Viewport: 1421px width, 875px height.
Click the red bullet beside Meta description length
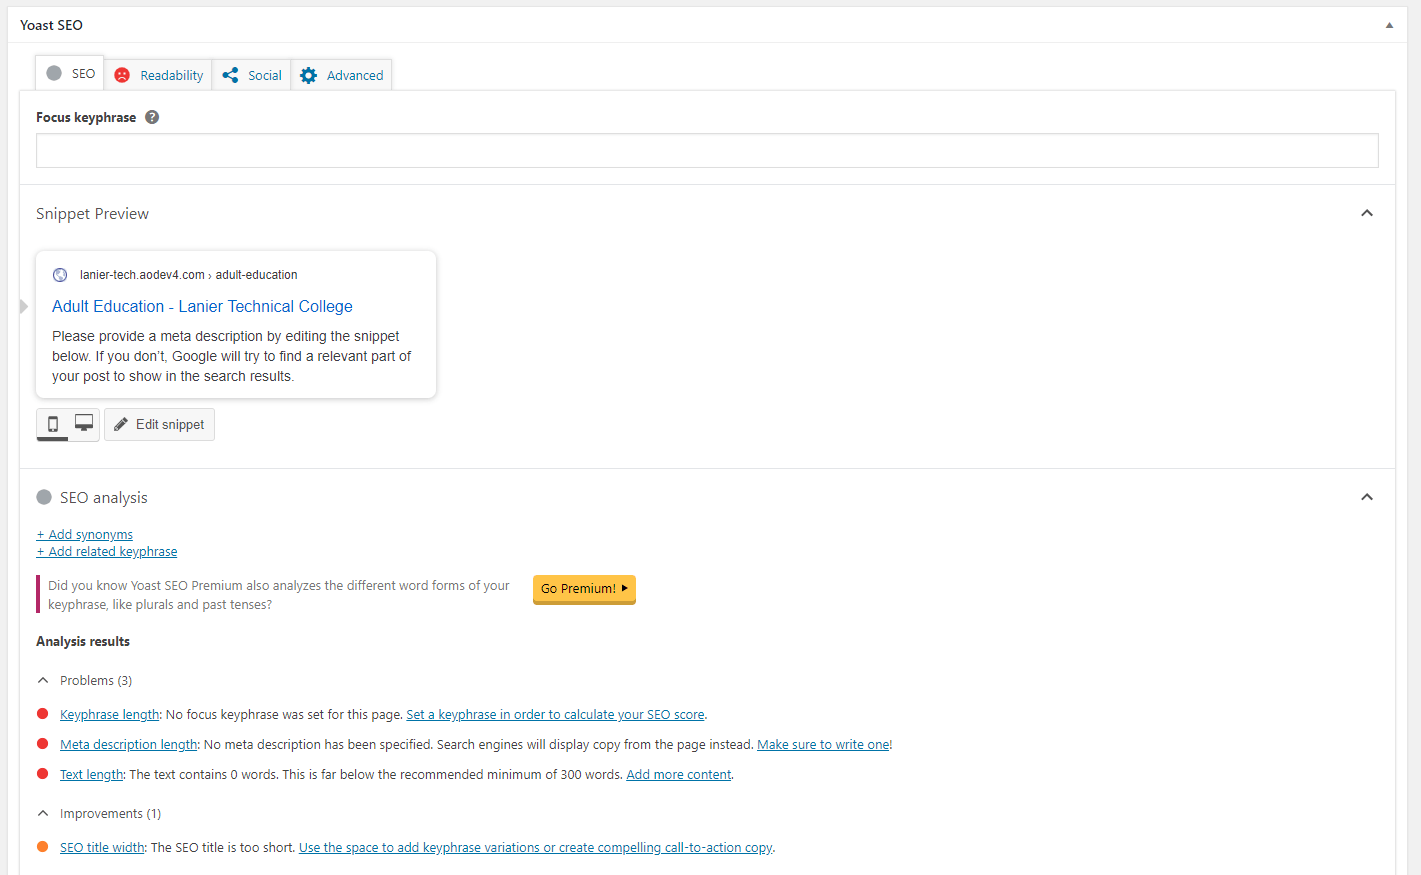pos(43,744)
